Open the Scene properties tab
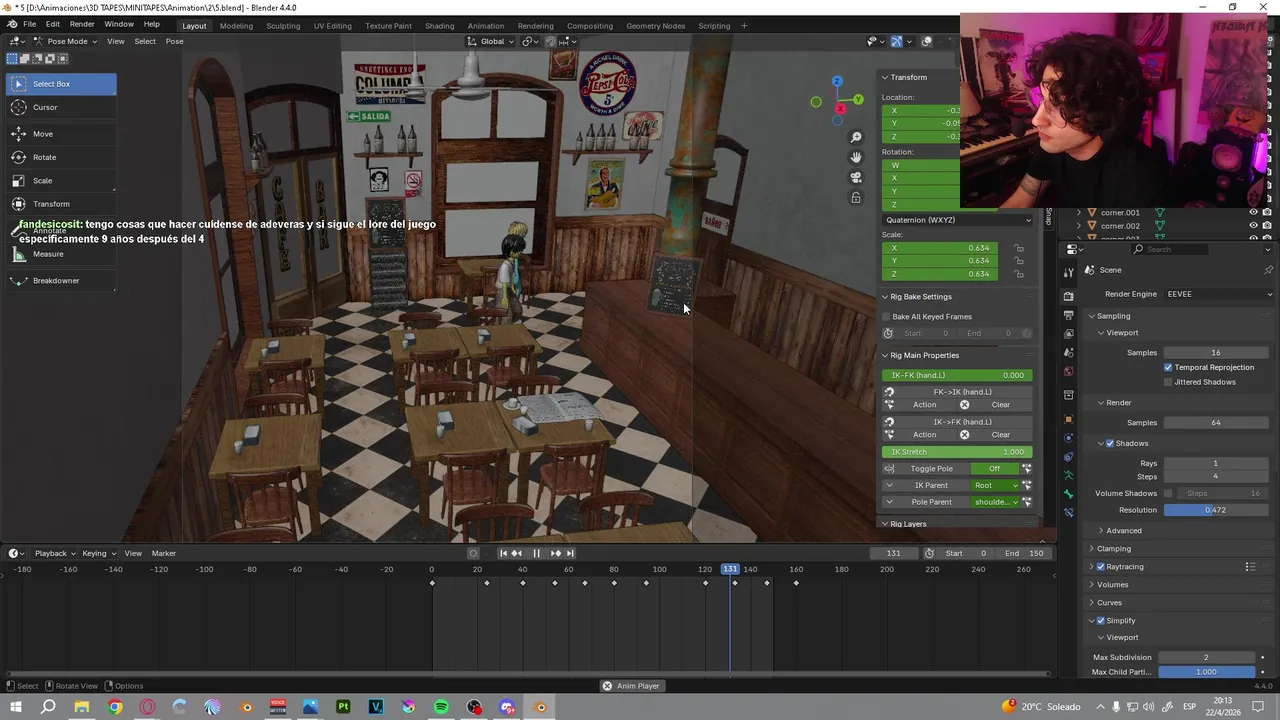Image resolution: width=1280 pixels, height=720 pixels. [x=1068, y=353]
